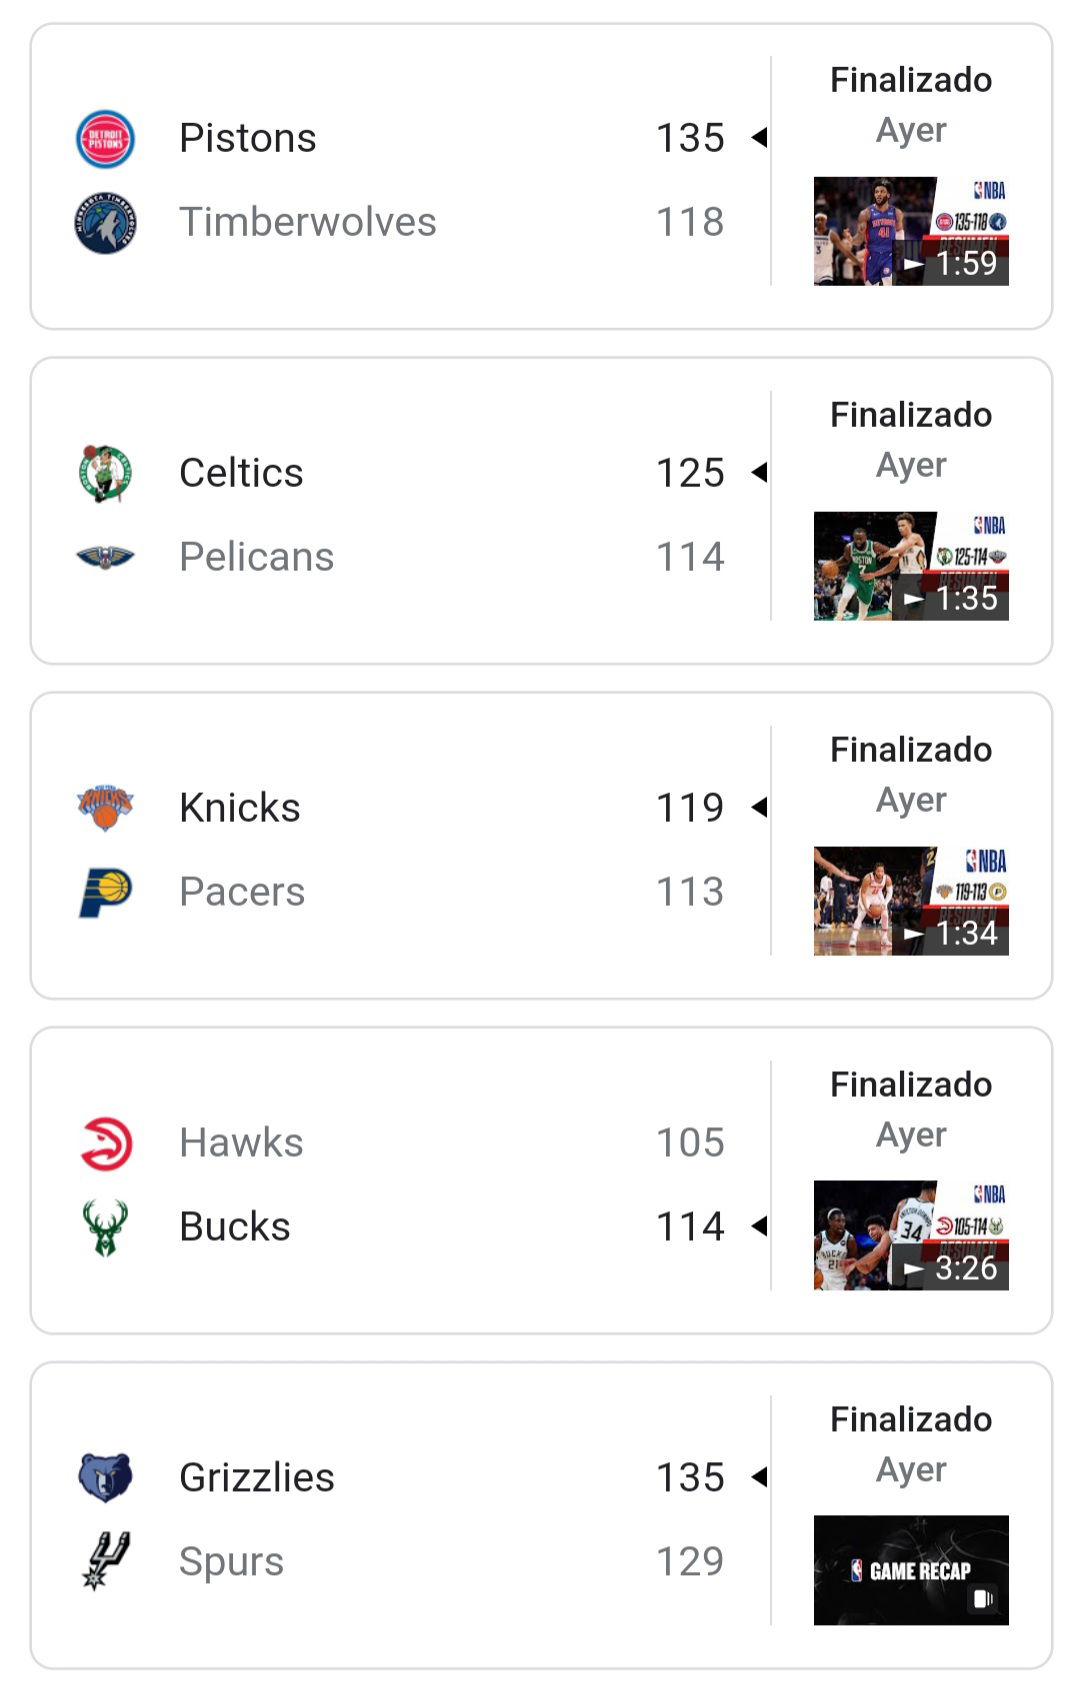Click the Atlanta Hawks logo

click(105, 1143)
